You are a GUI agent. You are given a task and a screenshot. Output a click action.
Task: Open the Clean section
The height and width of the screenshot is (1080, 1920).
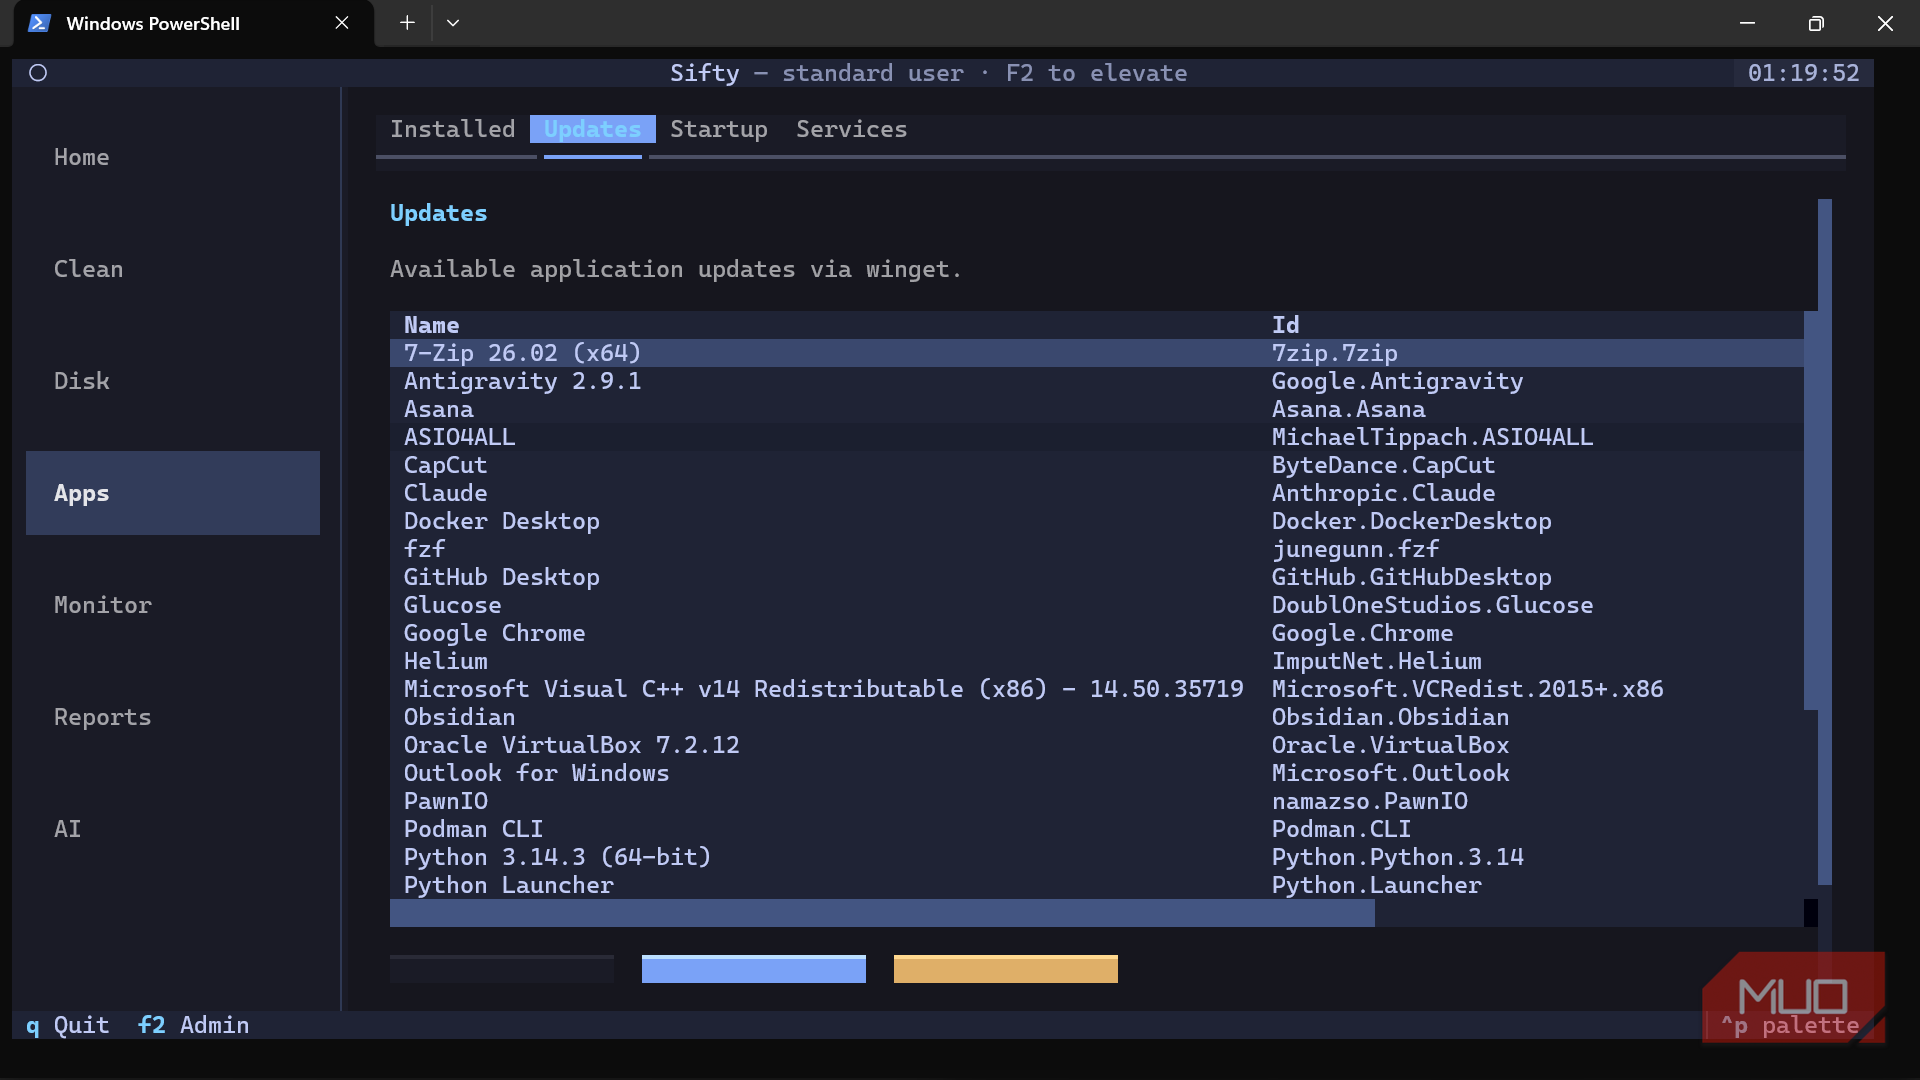pos(173,269)
